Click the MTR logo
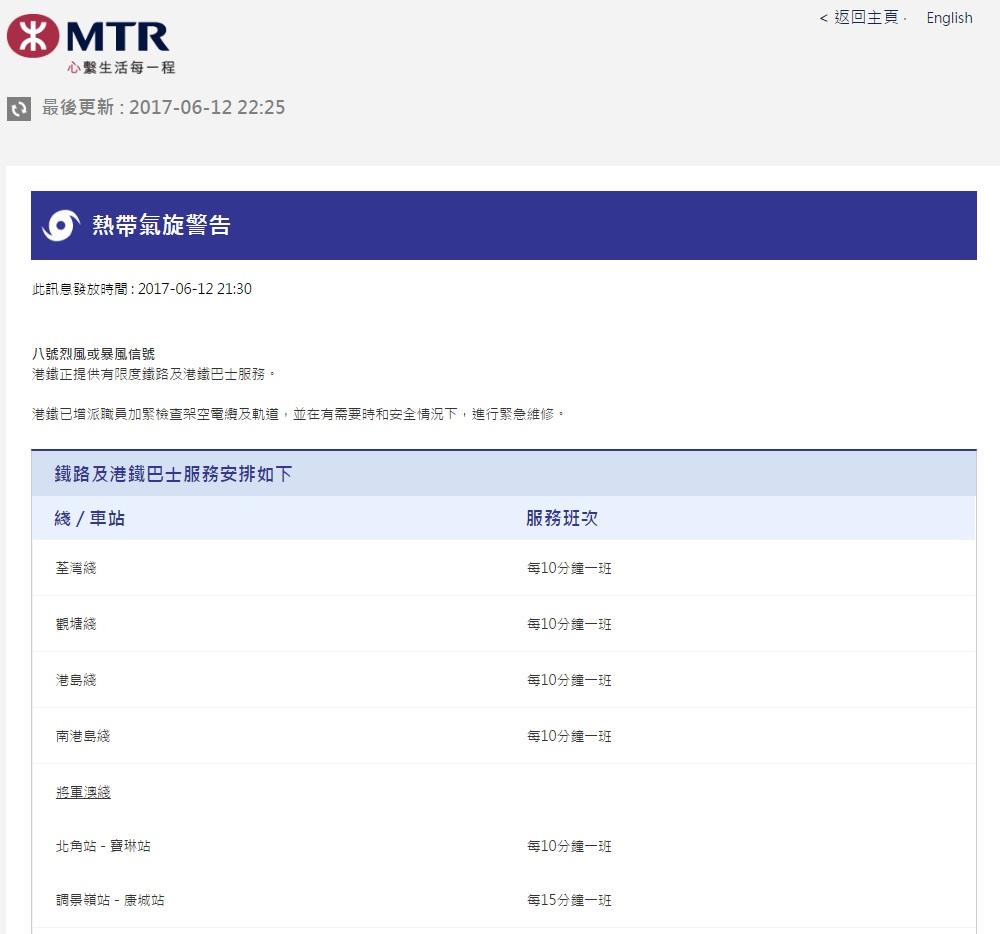The image size is (1000, 934). [x=90, y=42]
